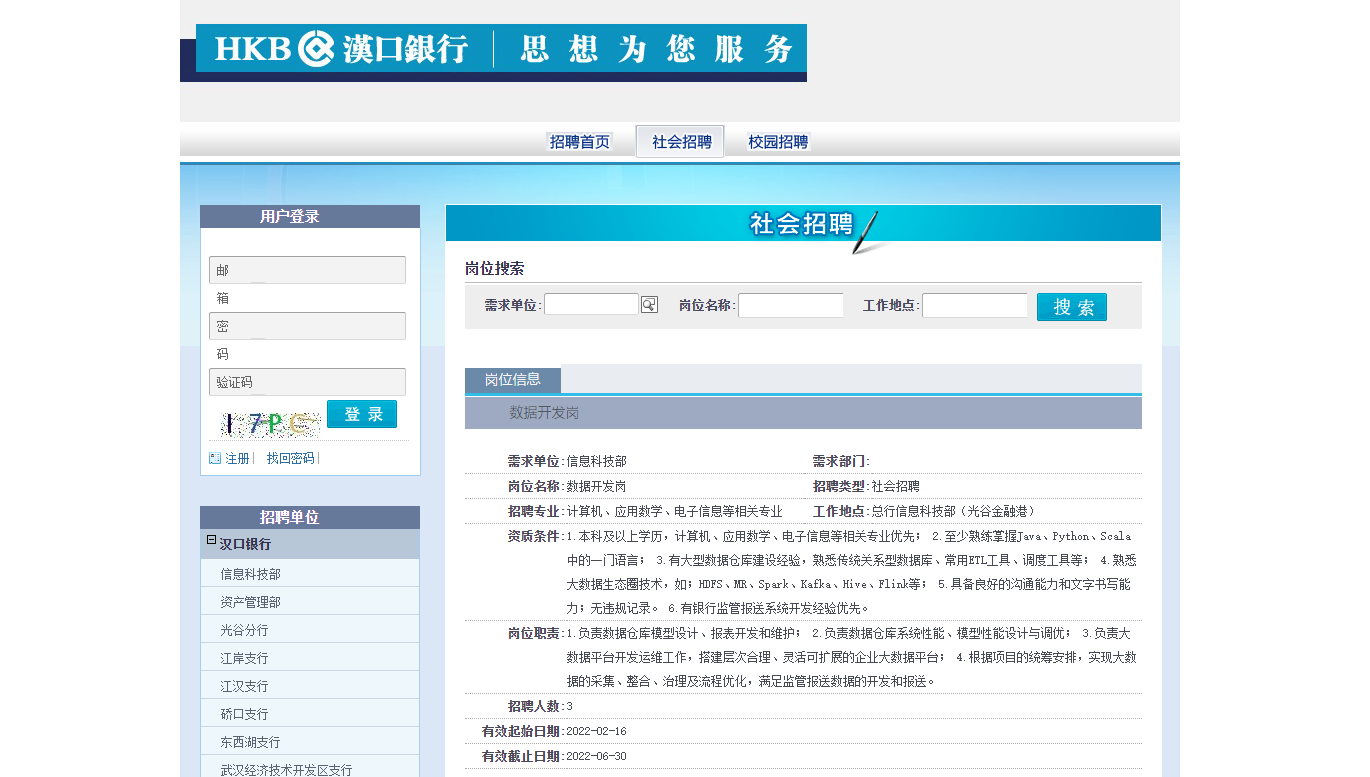Select 信息科技部 in the department list
1370x777 pixels.
(x=251, y=574)
